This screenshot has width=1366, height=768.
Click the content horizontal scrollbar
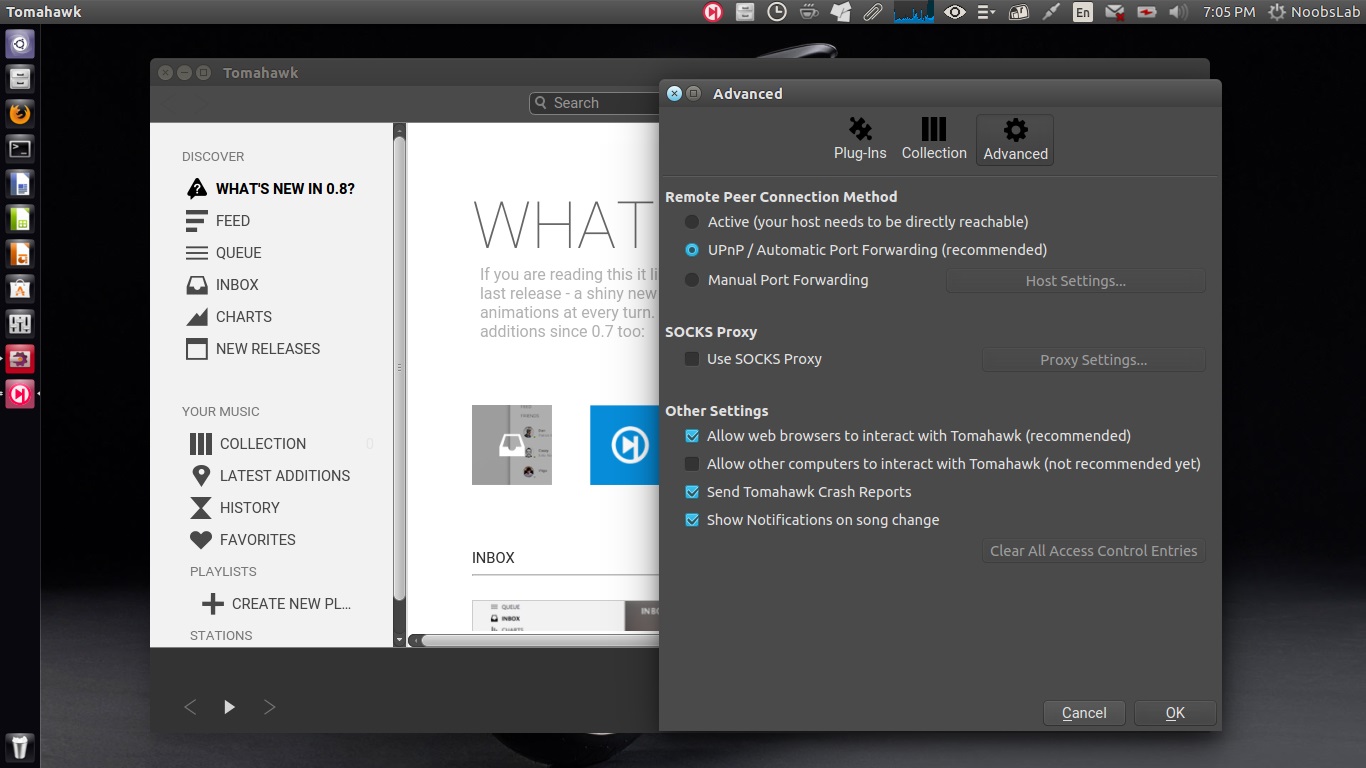click(540, 640)
